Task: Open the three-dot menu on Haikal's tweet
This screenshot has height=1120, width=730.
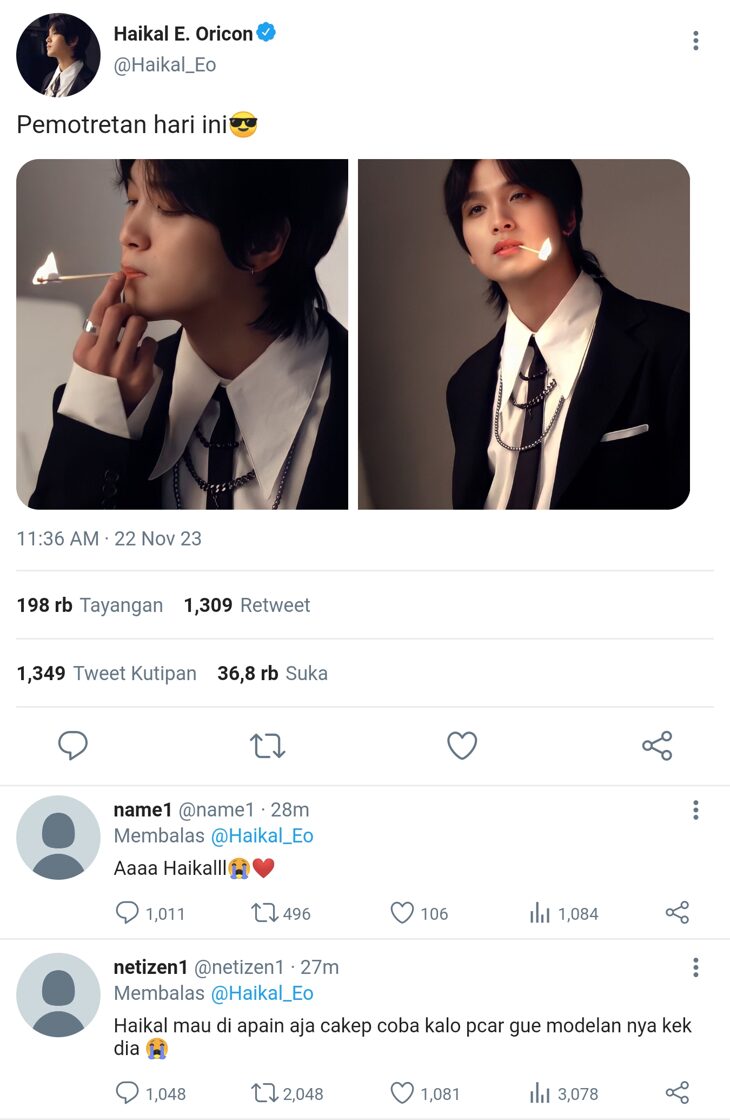Action: coord(695,41)
